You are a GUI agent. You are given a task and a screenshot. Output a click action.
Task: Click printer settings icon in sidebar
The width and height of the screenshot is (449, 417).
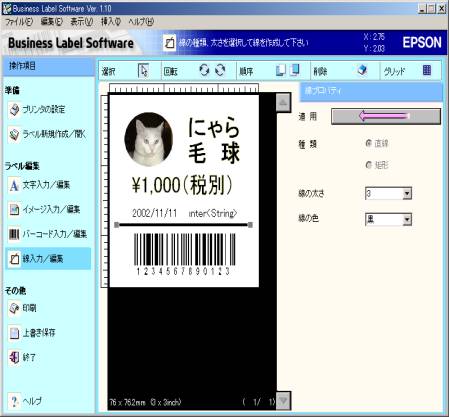point(14,110)
